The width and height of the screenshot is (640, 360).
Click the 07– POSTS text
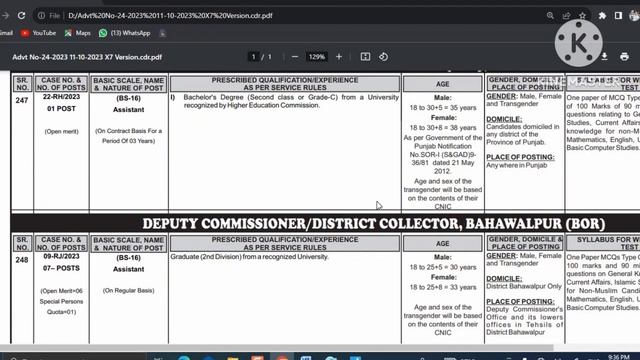61,269
